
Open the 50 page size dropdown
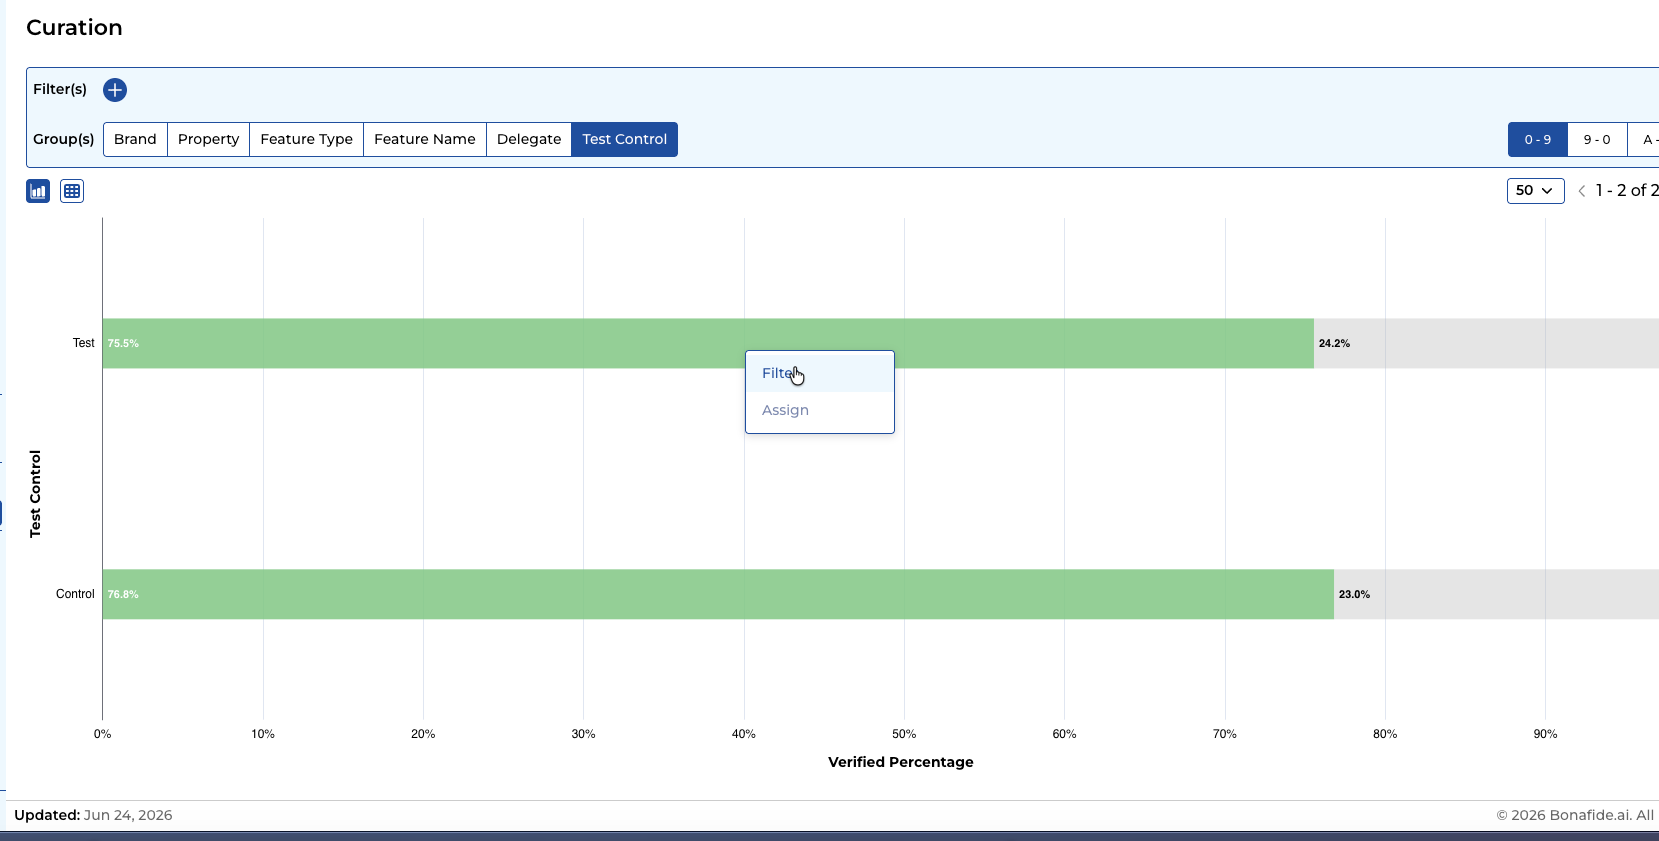tap(1535, 190)
